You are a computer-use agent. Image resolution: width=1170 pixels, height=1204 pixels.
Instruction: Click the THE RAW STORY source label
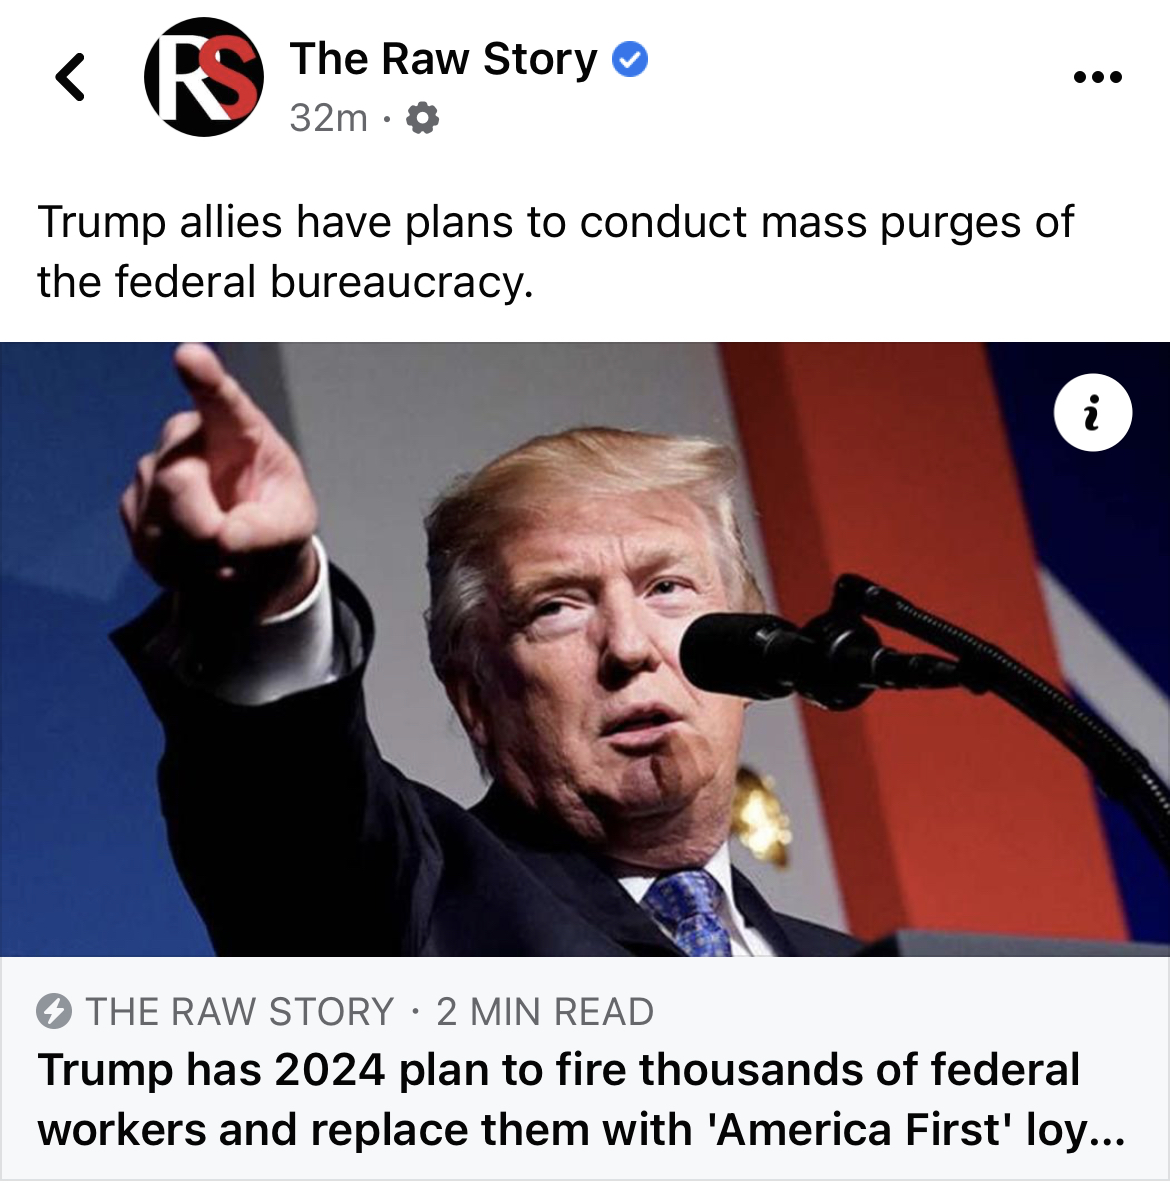coord(240,1012)
